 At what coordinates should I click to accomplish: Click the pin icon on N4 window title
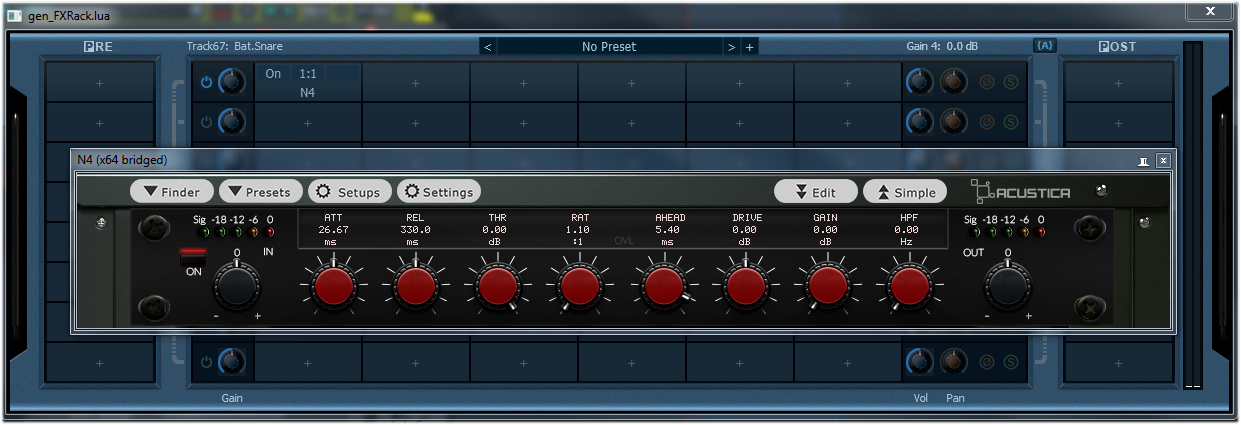pyautogui.click(x=1144, y=160)
